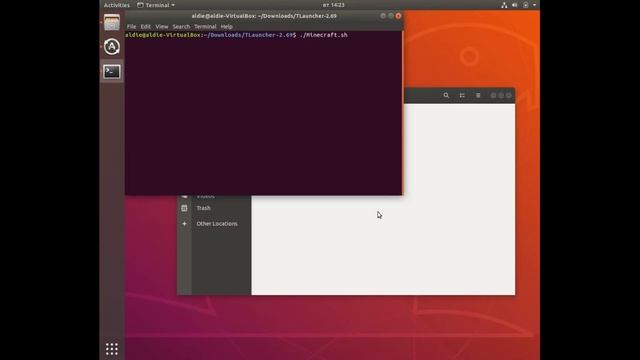Open the File menu in Terminal

click(131, 27)
